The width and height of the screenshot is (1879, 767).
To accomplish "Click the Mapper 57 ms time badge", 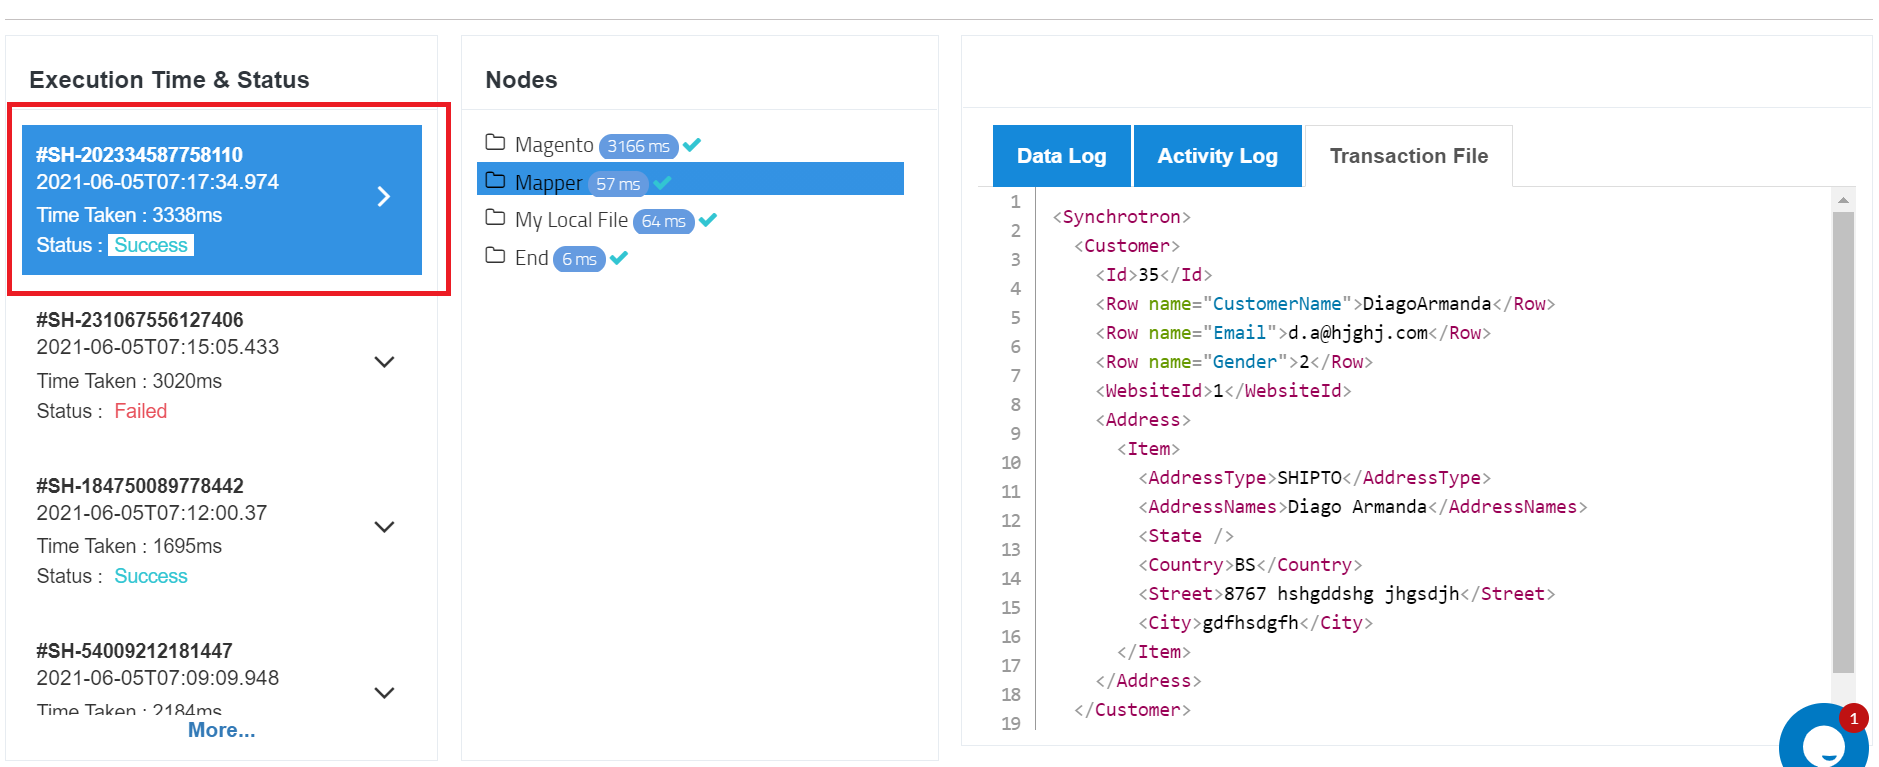I will point(618,184).
